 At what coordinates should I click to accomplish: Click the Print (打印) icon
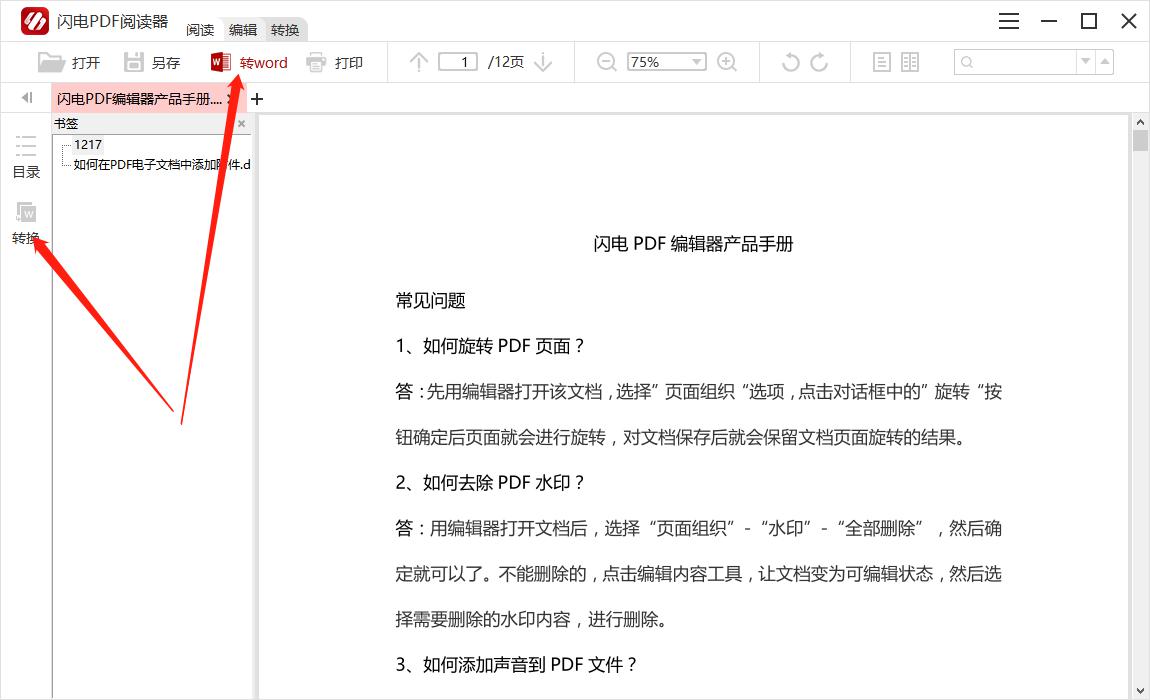(x=316, y=62)
